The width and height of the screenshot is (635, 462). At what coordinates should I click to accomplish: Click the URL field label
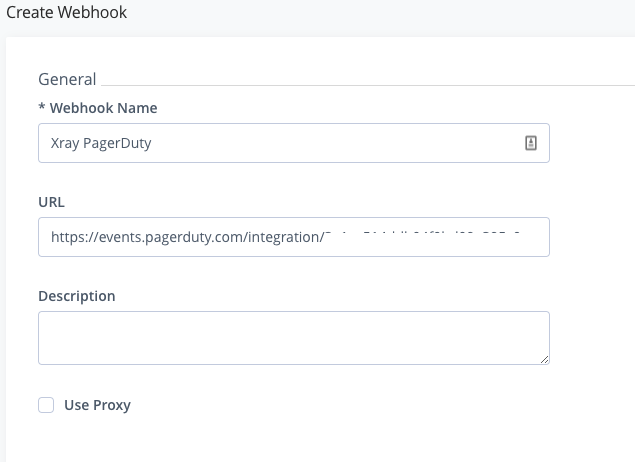(x=51, y=202)
